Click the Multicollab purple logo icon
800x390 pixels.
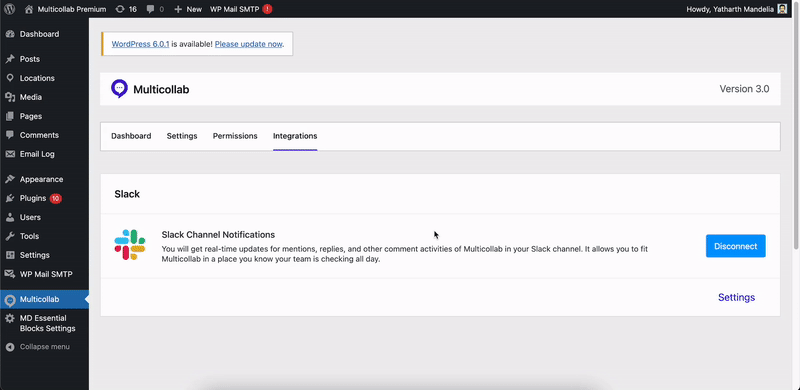tap(119, 88)
